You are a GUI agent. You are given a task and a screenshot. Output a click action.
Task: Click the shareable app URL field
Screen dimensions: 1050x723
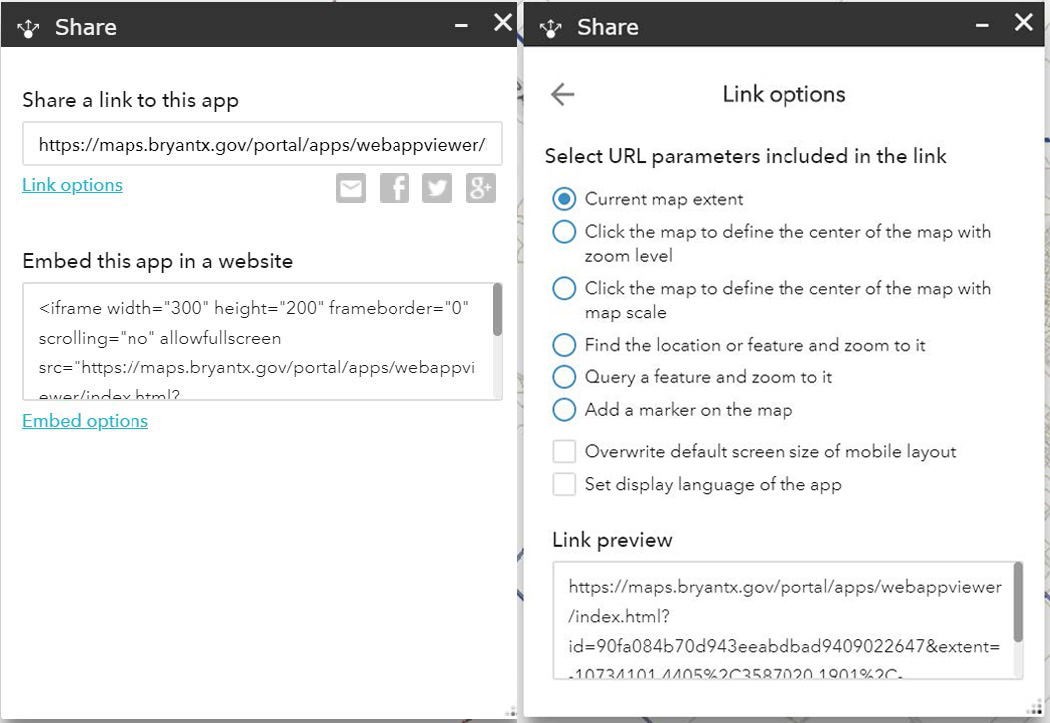click(x=262, y=144)
